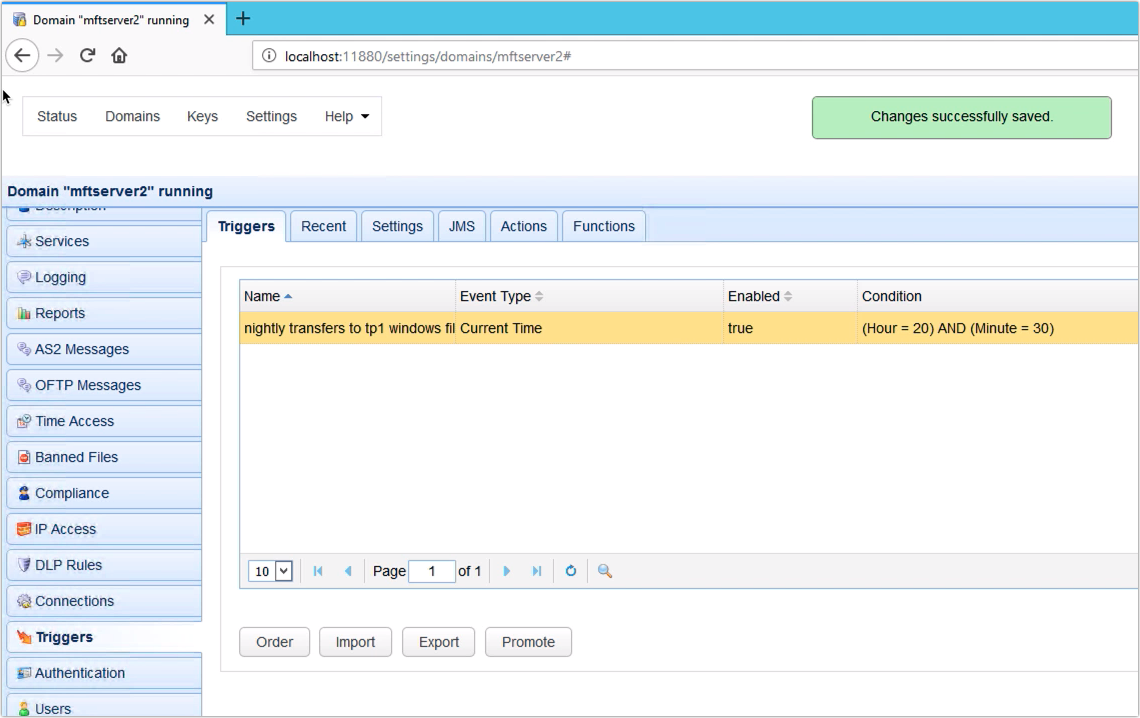The height and width of the screenshot is (718, 1140).
Task: Switch to the Recent tab
Action: pos(323,226)
